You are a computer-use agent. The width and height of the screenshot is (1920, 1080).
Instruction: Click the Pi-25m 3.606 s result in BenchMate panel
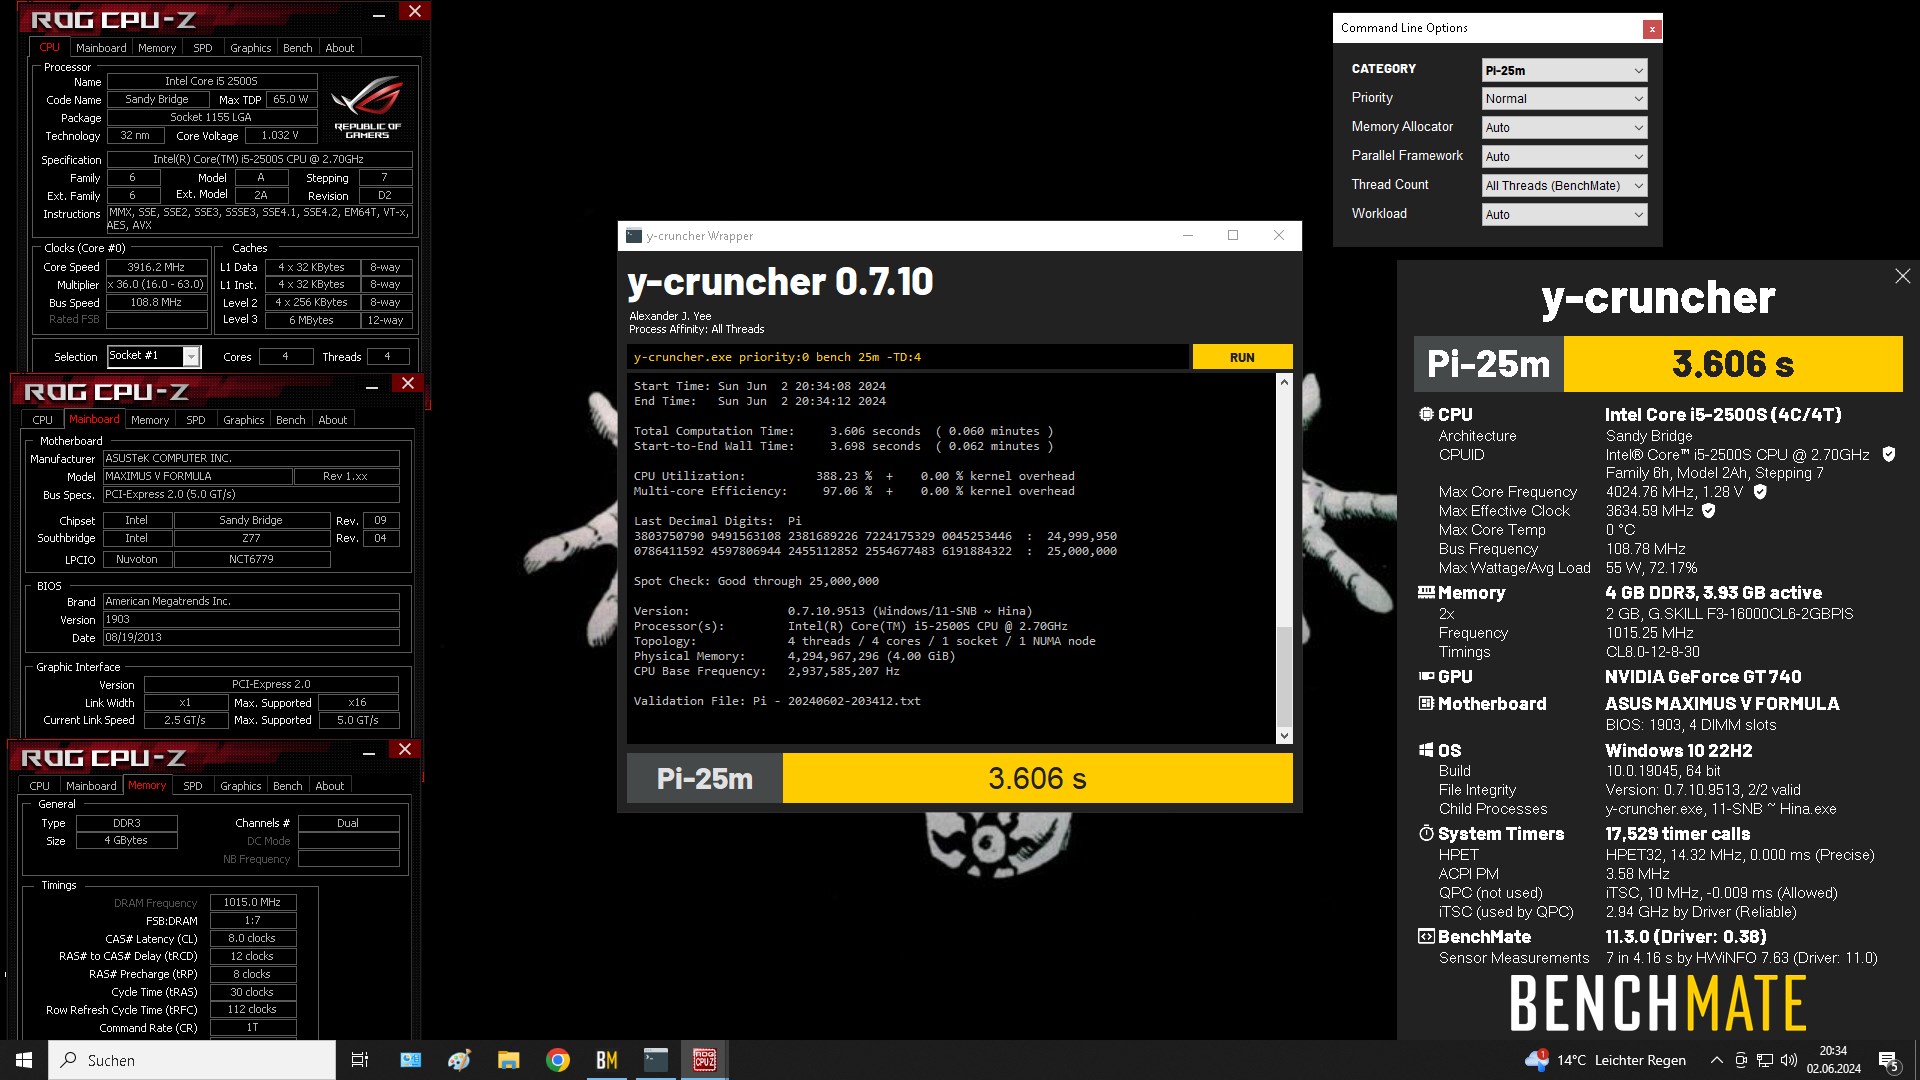[1658, 364]
